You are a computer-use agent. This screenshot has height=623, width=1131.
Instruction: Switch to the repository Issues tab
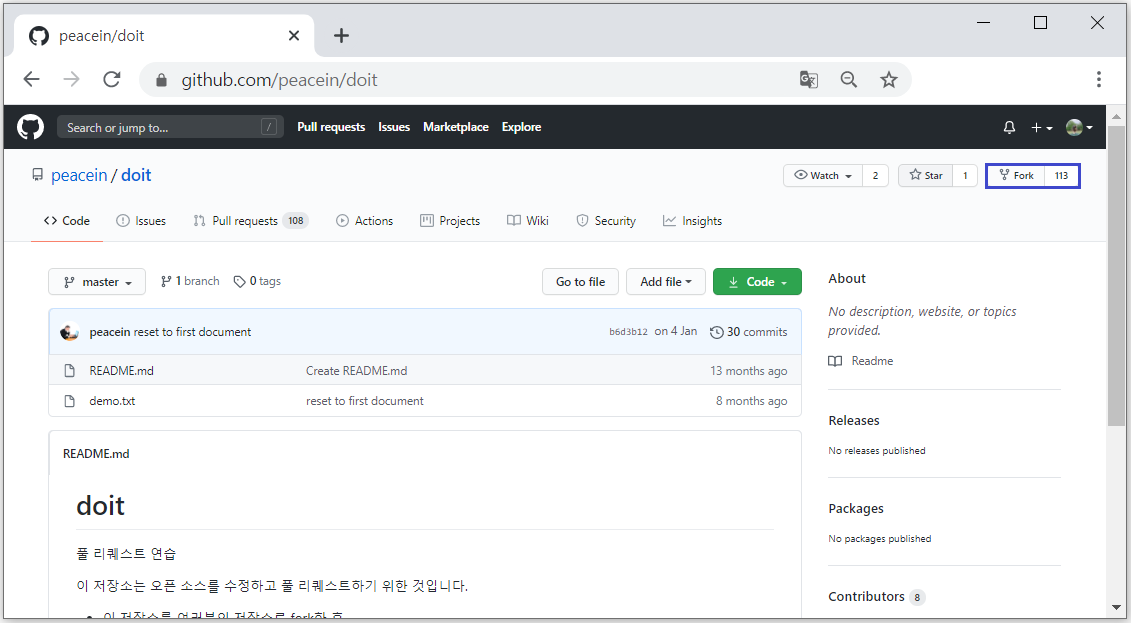[x=141, y=221]
